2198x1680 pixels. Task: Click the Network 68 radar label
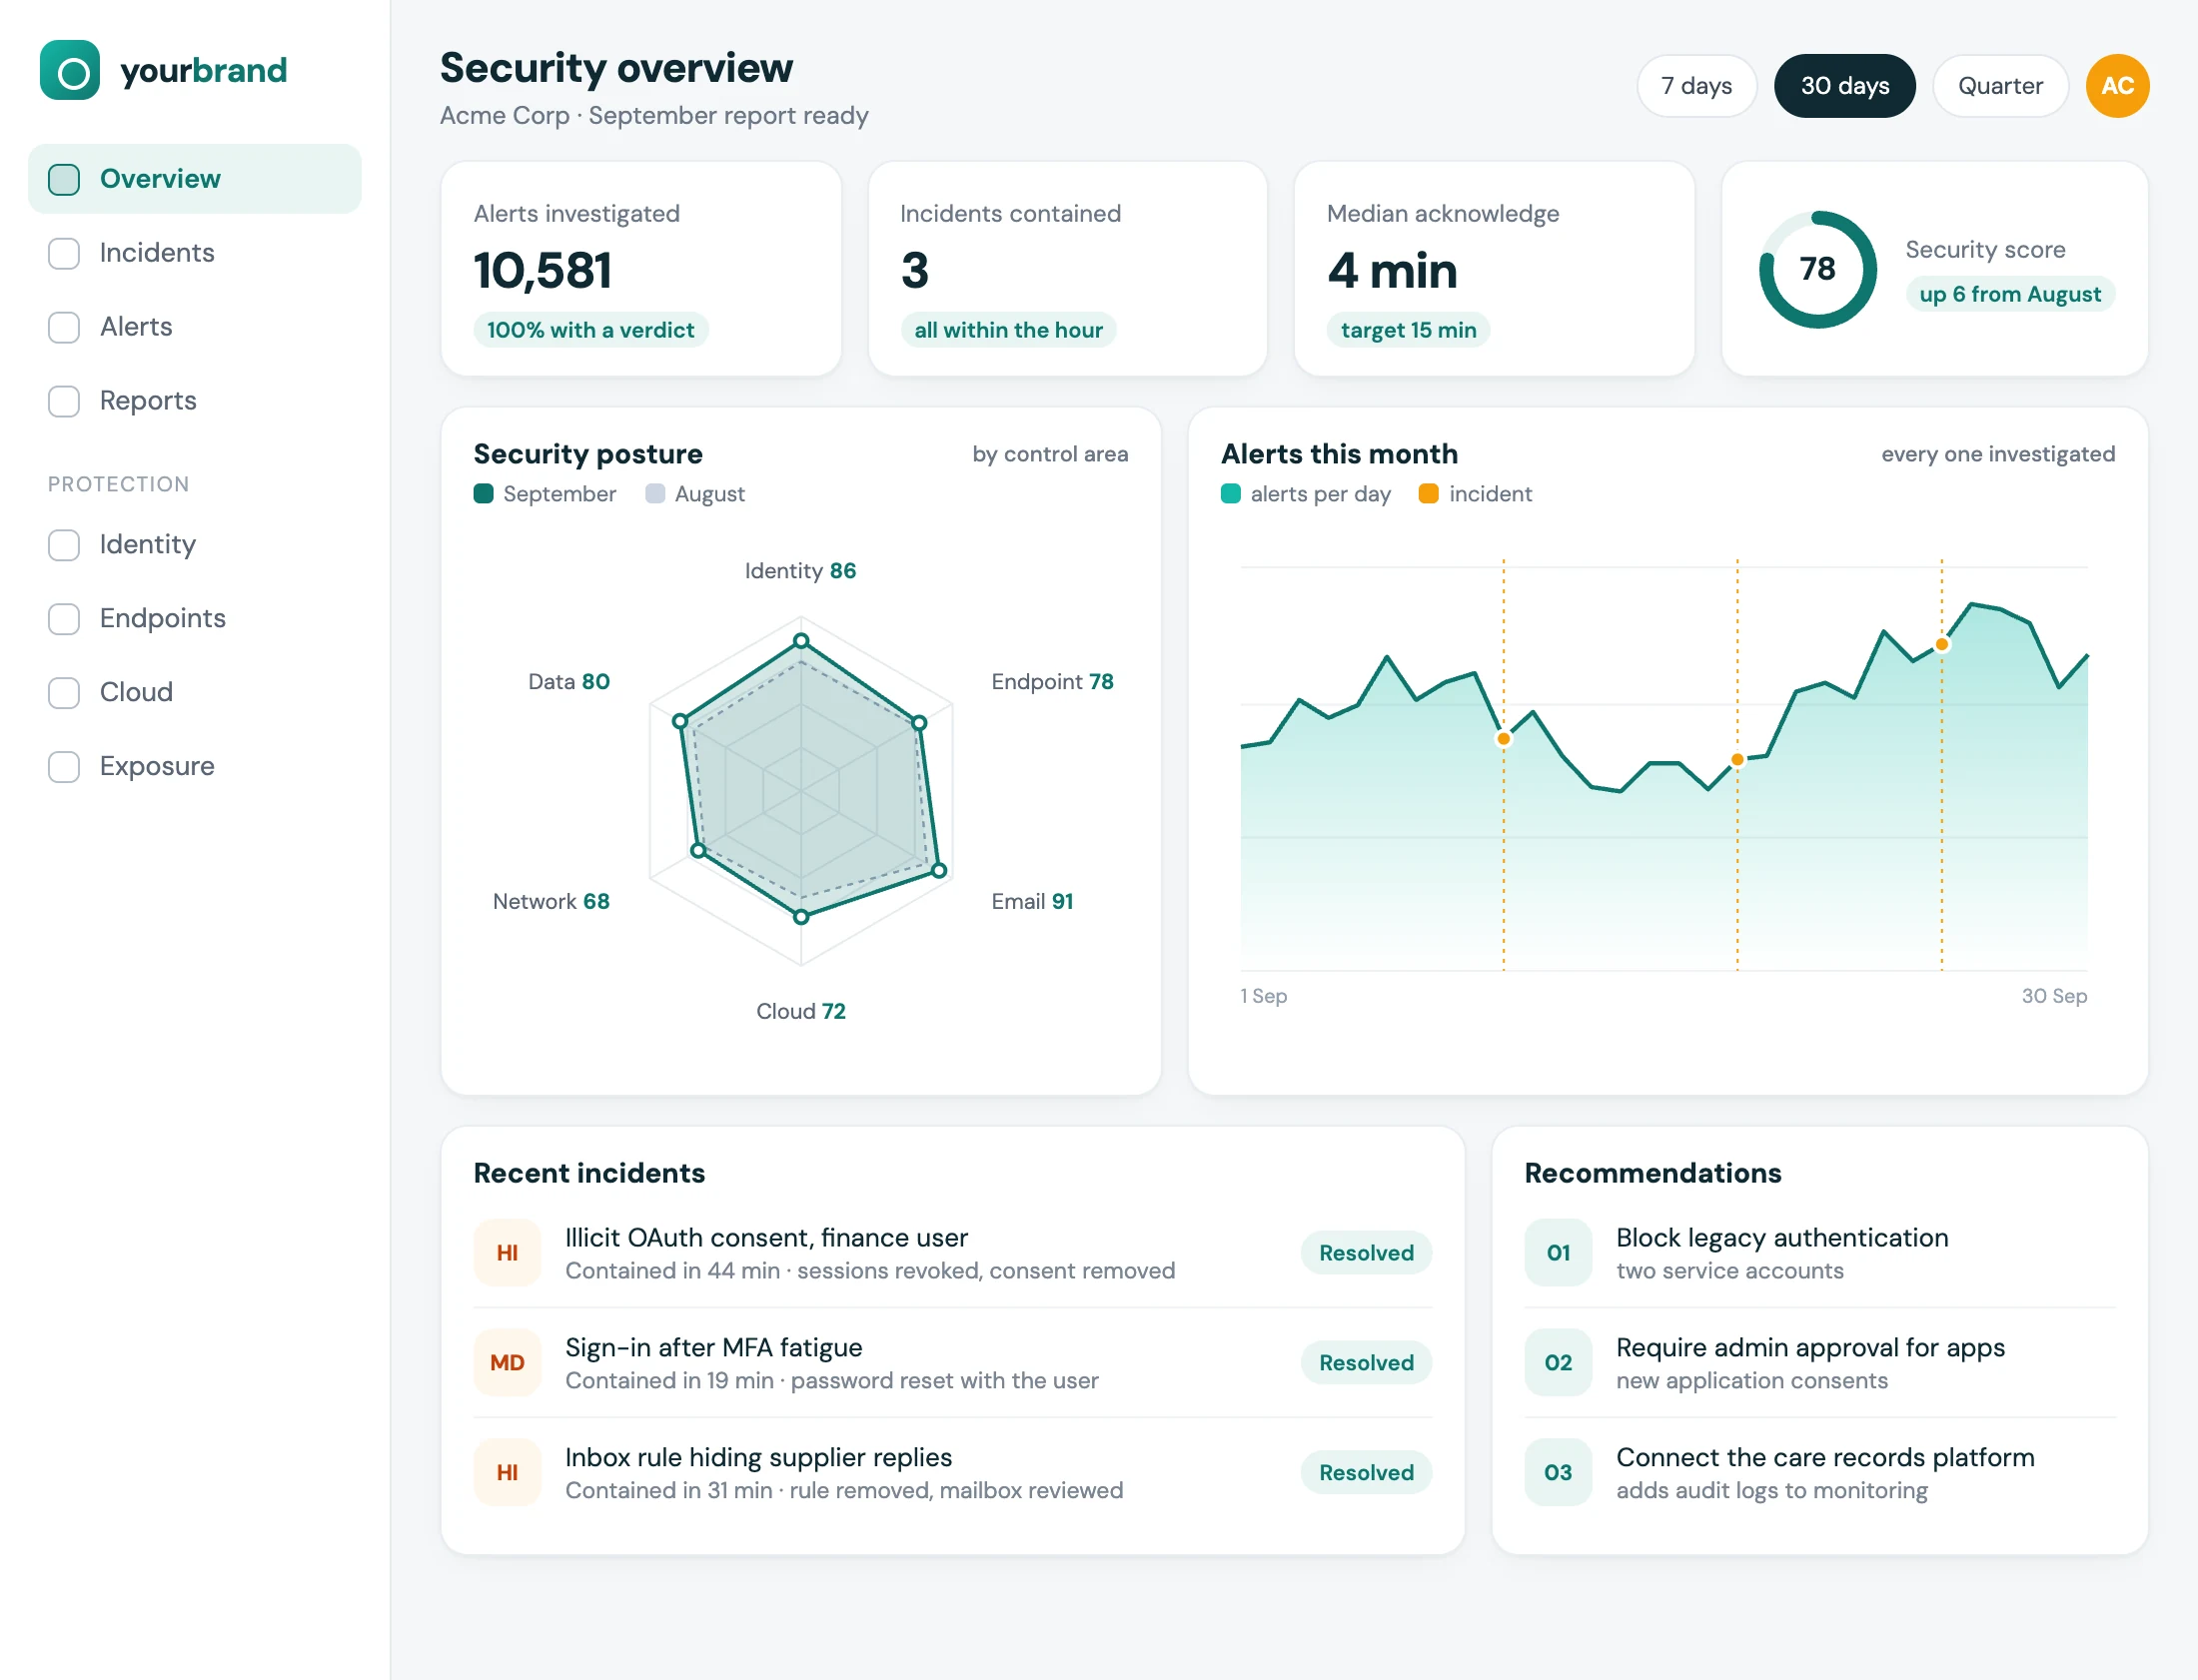click(551, 901)
